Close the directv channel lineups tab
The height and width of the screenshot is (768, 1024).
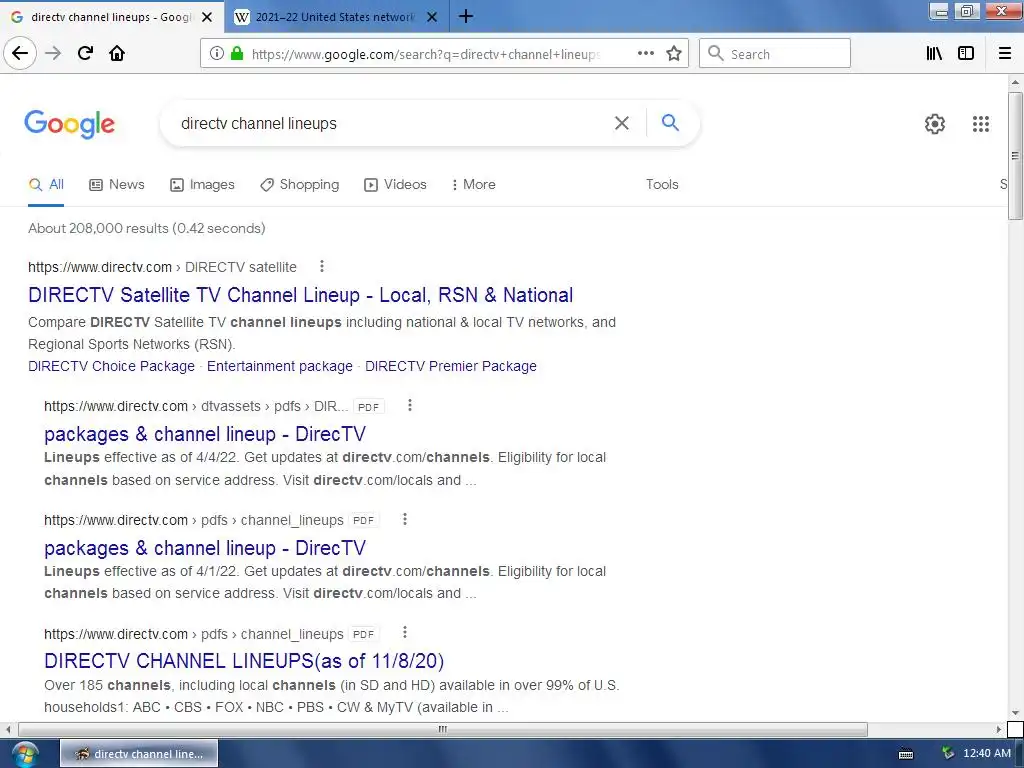coord(207,17)
